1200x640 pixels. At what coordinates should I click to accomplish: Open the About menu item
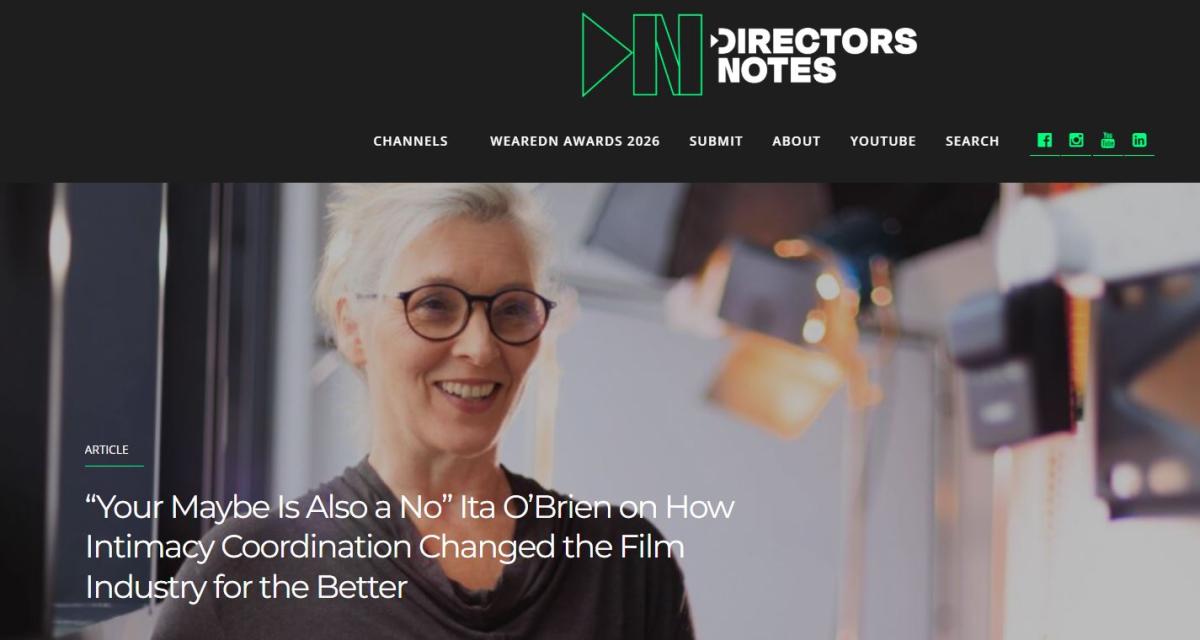[x=796, y=141]
